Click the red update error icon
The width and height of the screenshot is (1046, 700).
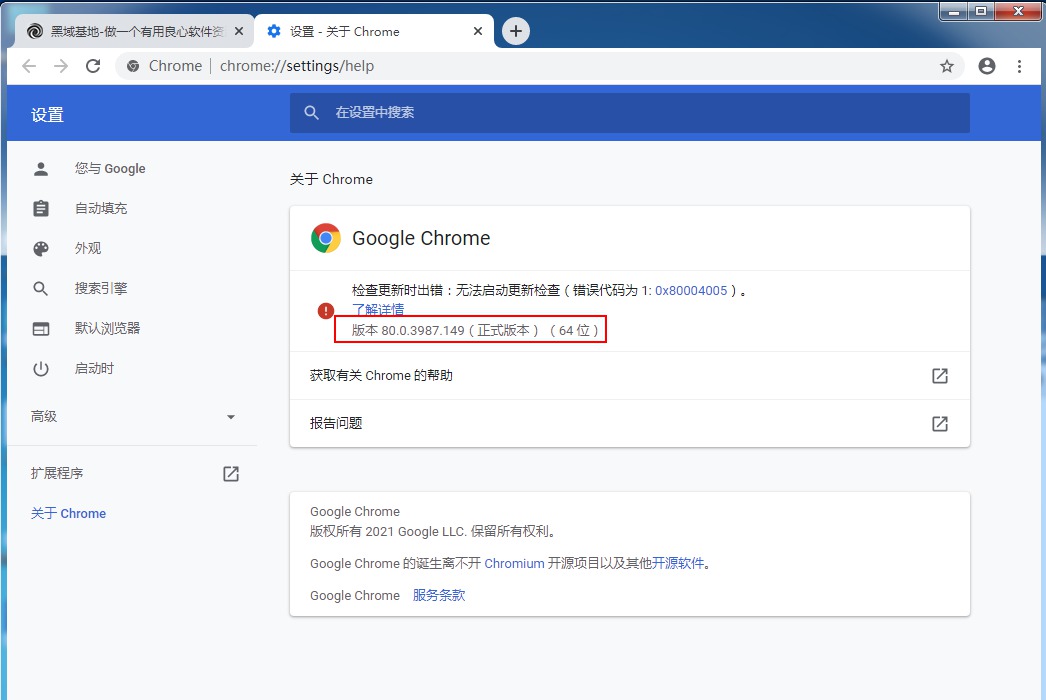[x=326, y=310]
